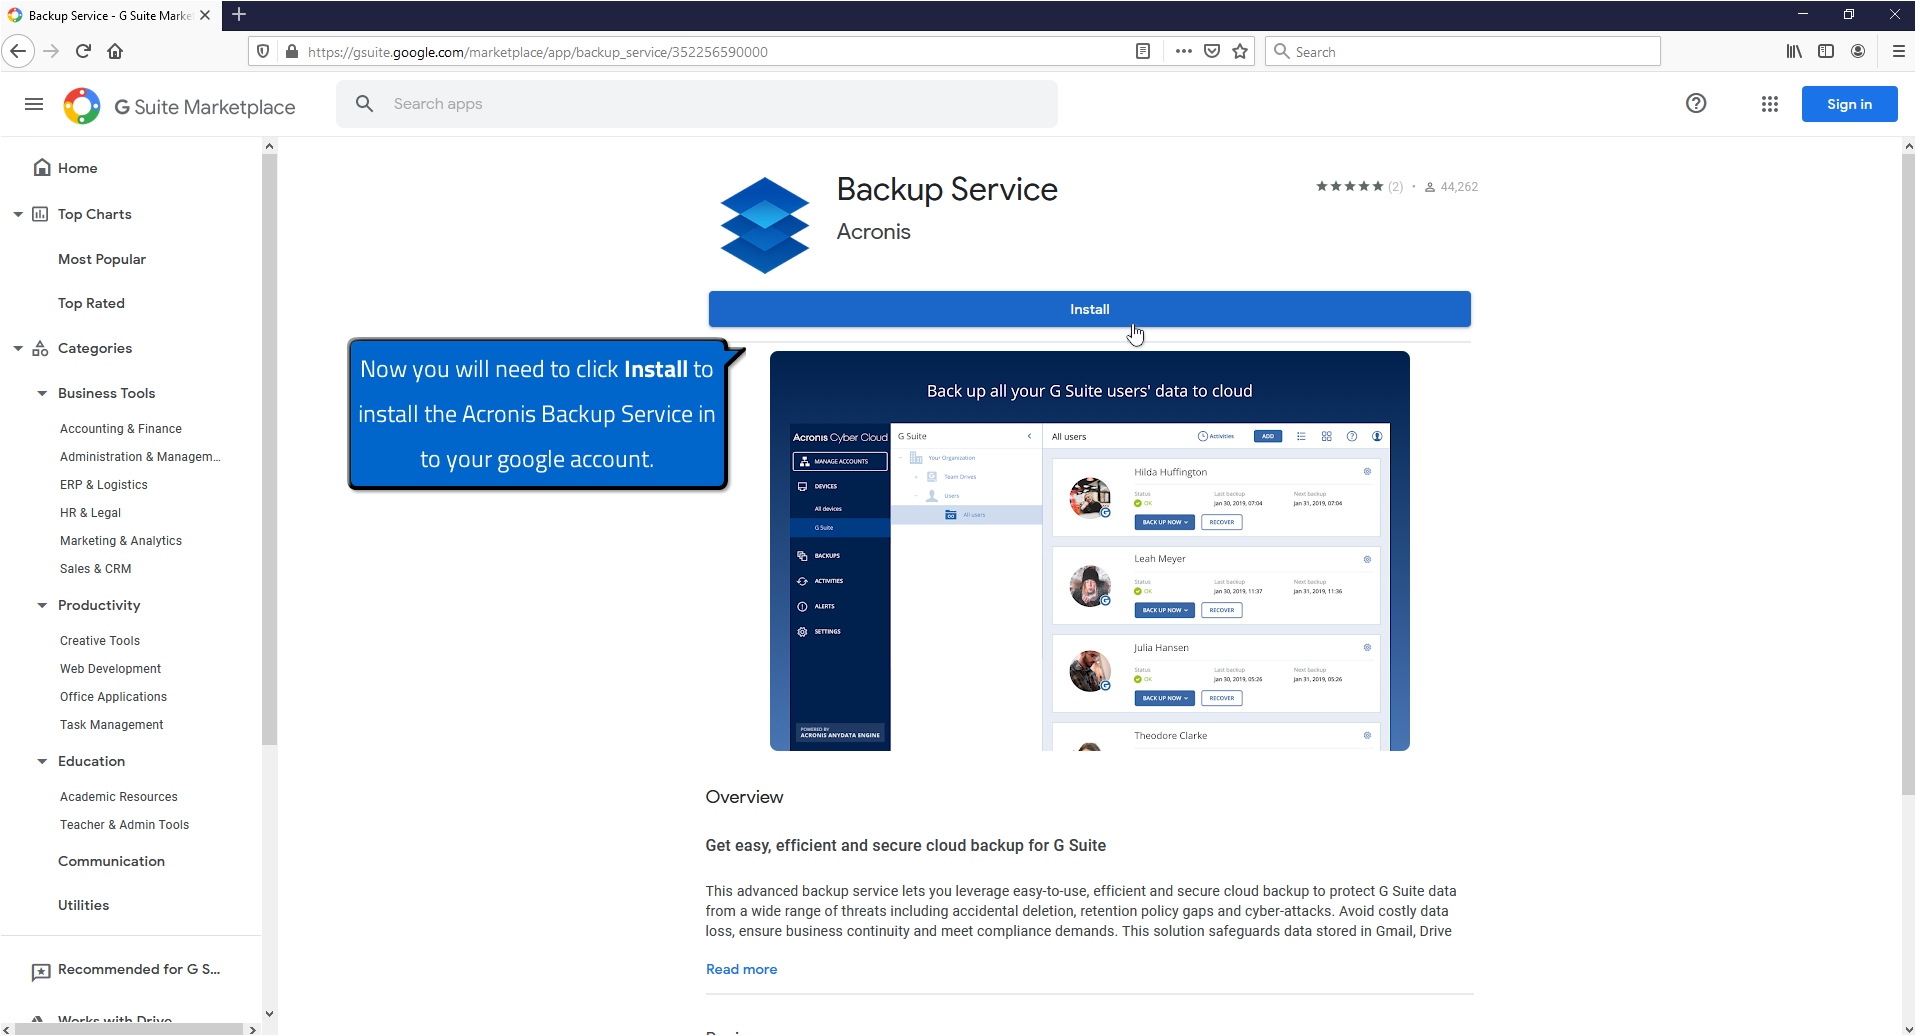1916x1036 pixels.
Task: Click the Read more link
Action: tap(741, 969)
